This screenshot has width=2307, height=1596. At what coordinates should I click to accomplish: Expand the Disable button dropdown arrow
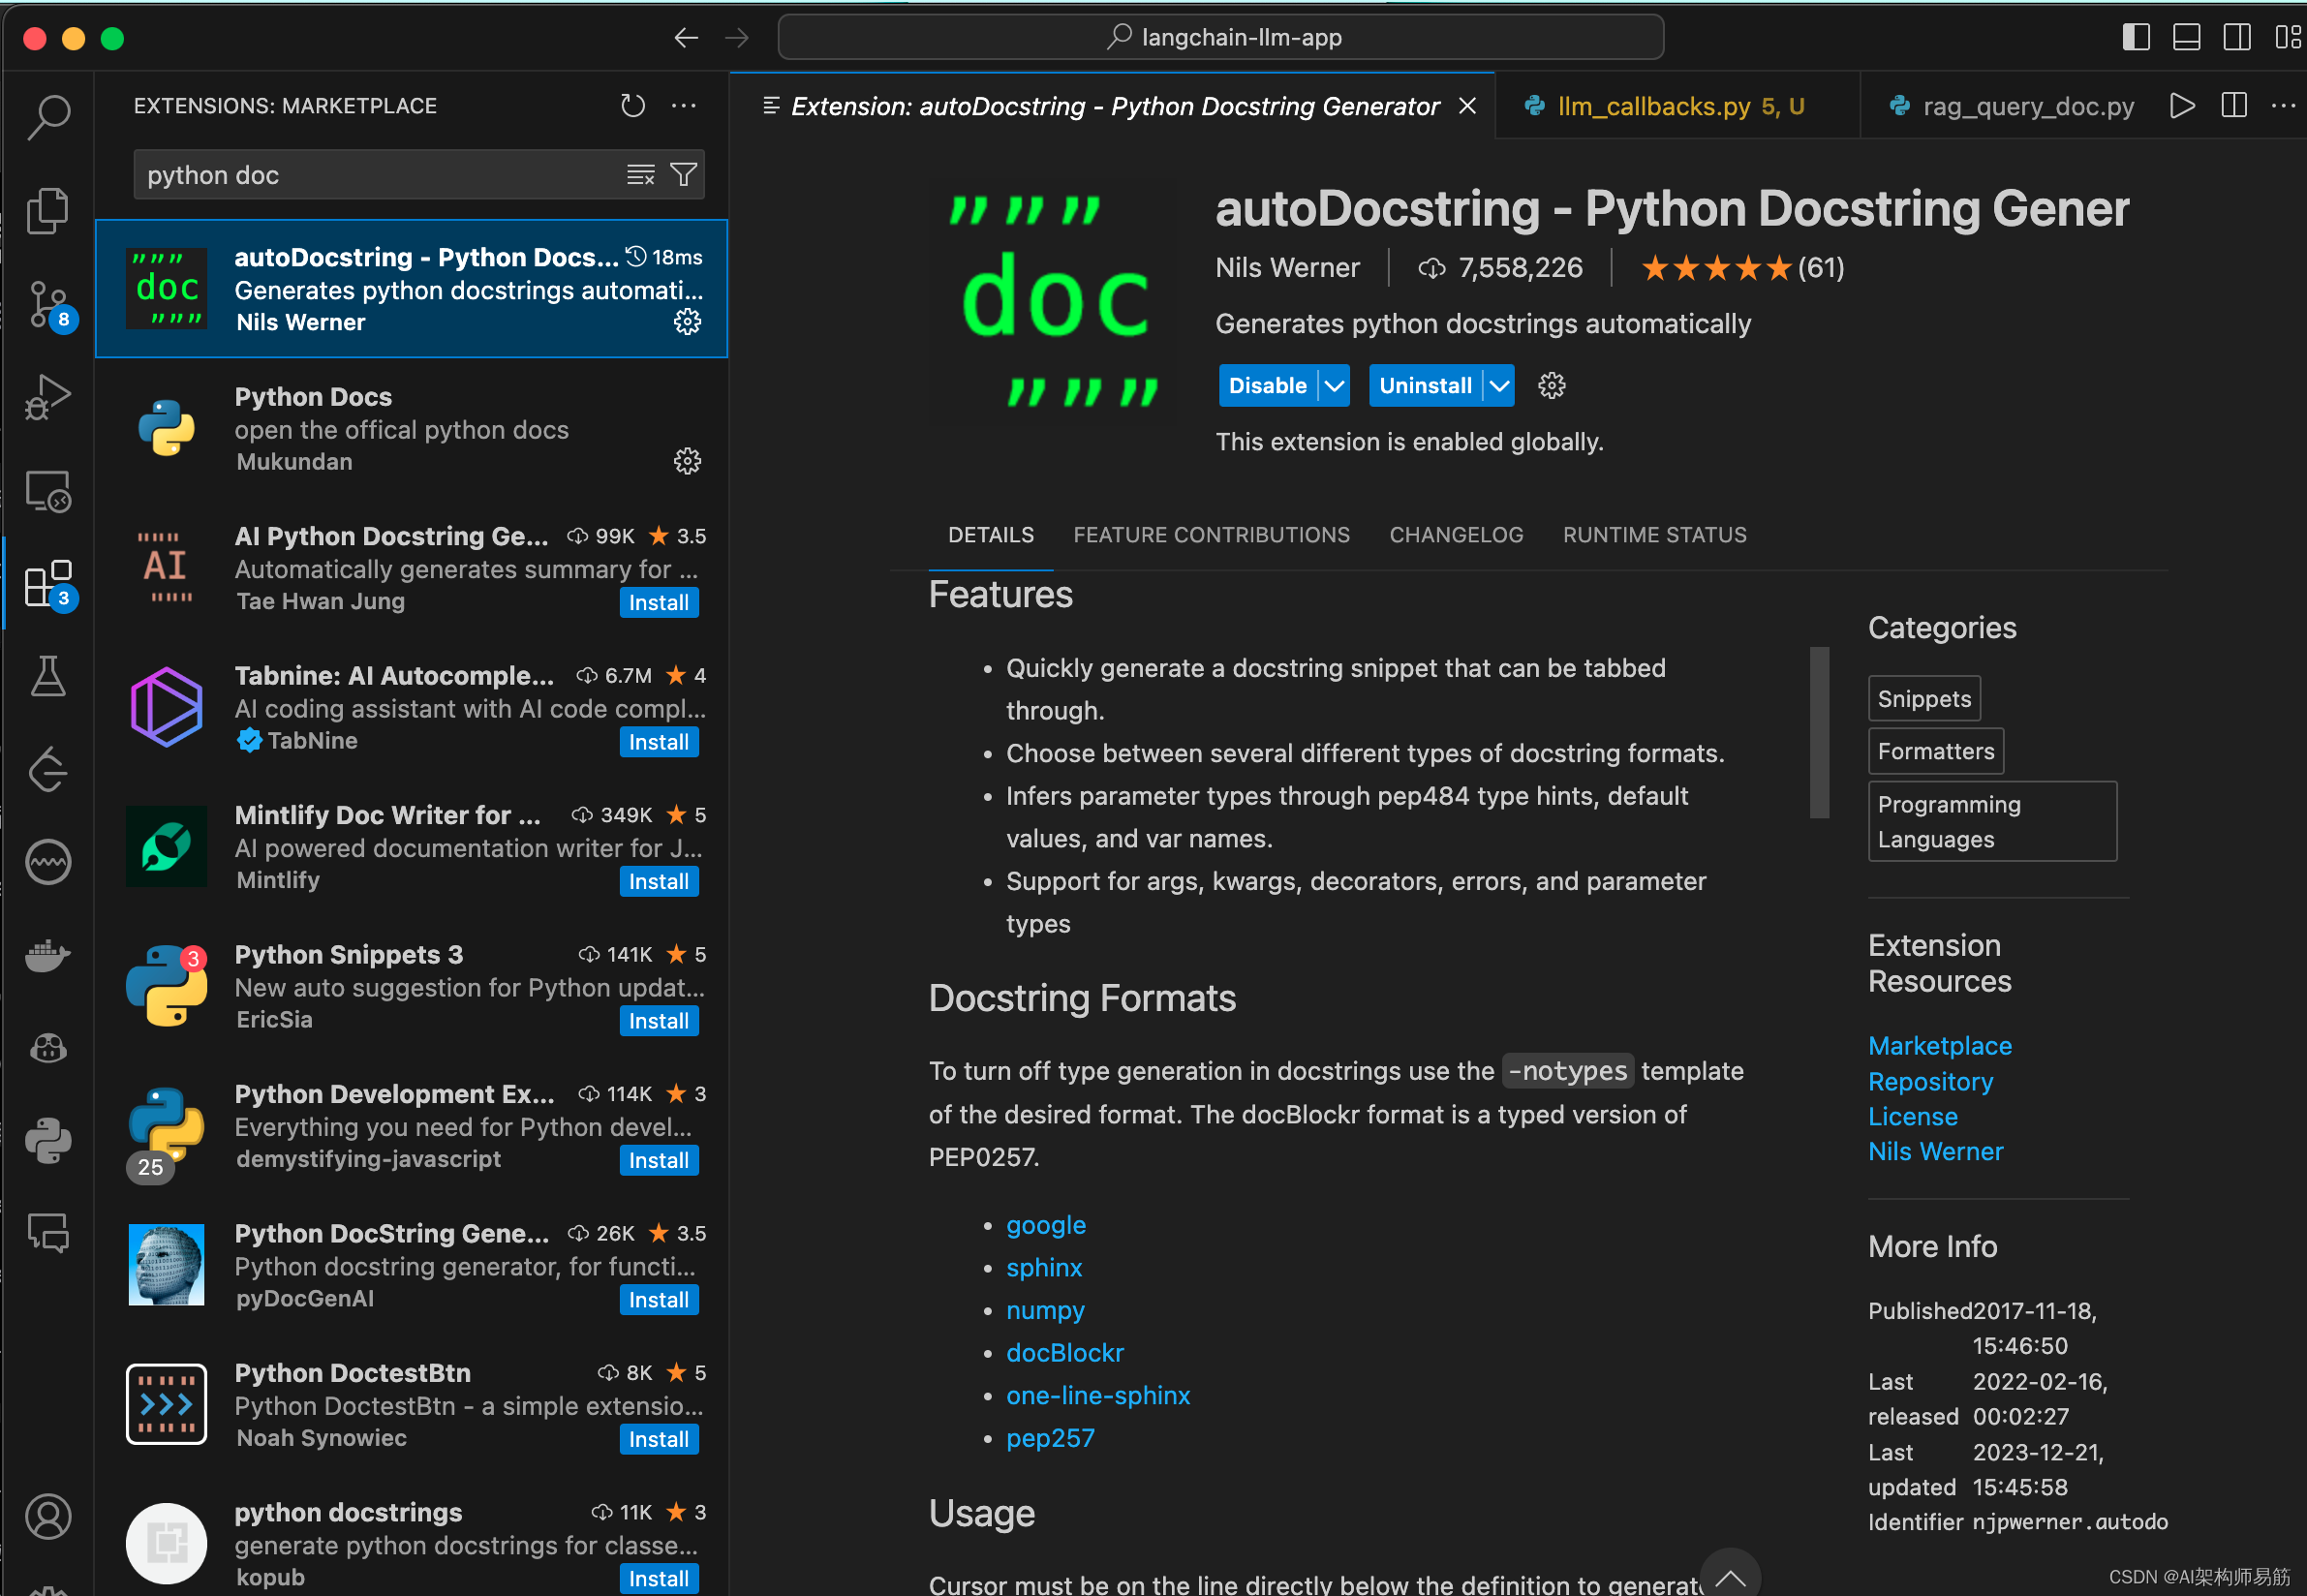tap(1334, 386)
